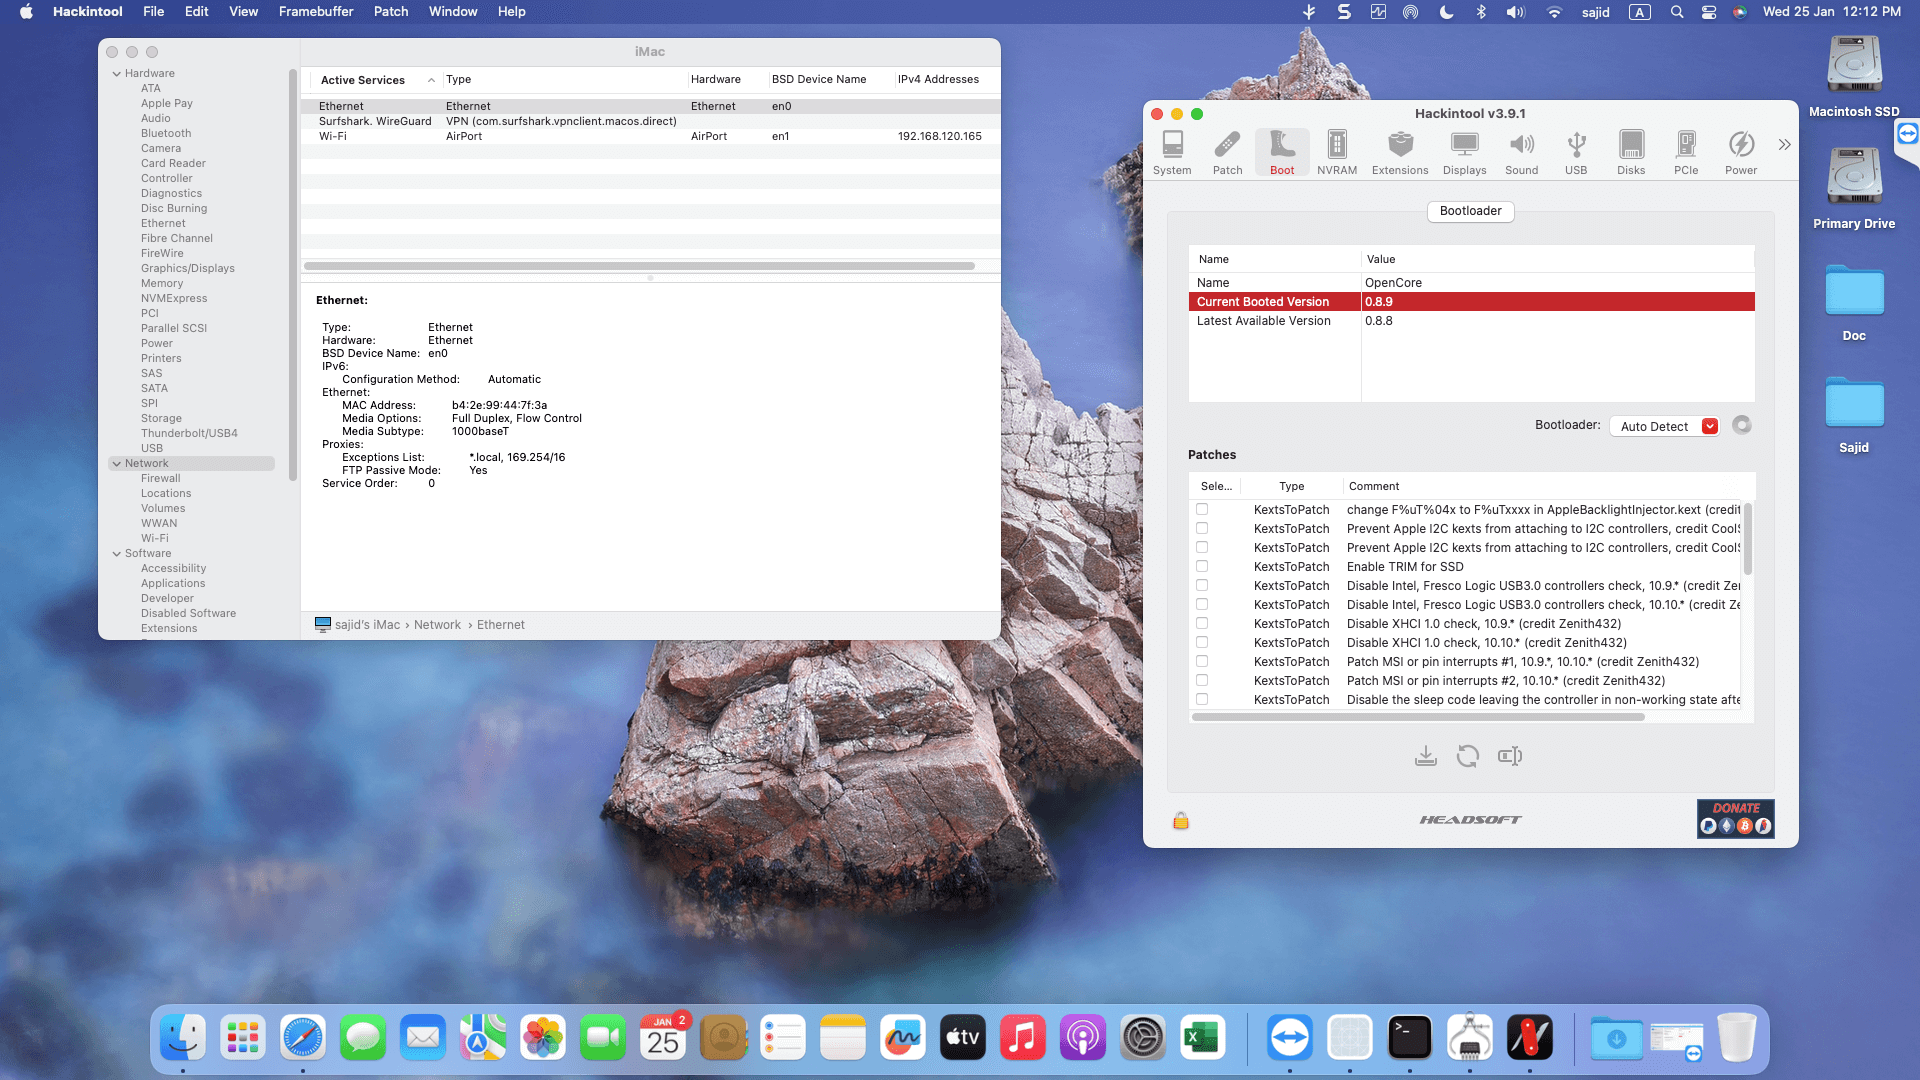Check Fresco Logic USB3.0 10.10.* patch checkbox
This screenshot has height=1080, width=1920.
(1202, 604)
